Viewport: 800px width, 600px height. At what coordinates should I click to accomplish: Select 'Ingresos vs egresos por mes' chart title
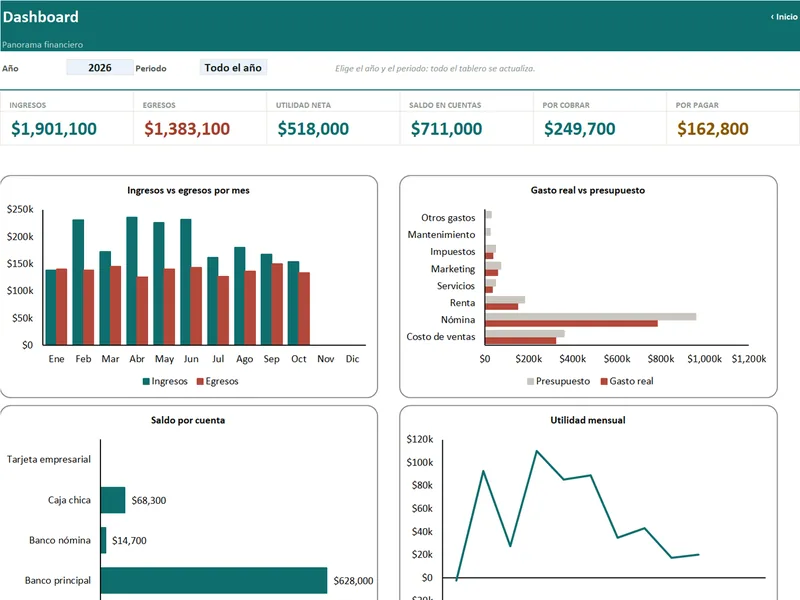click(188, 190)
